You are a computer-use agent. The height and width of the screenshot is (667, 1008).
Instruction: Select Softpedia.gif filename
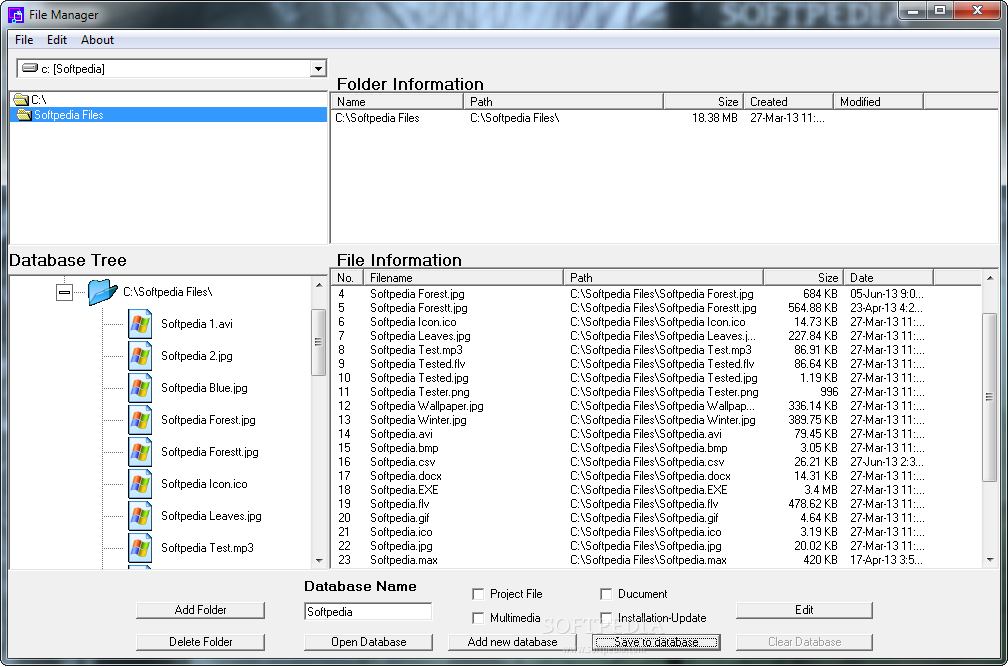400,518
